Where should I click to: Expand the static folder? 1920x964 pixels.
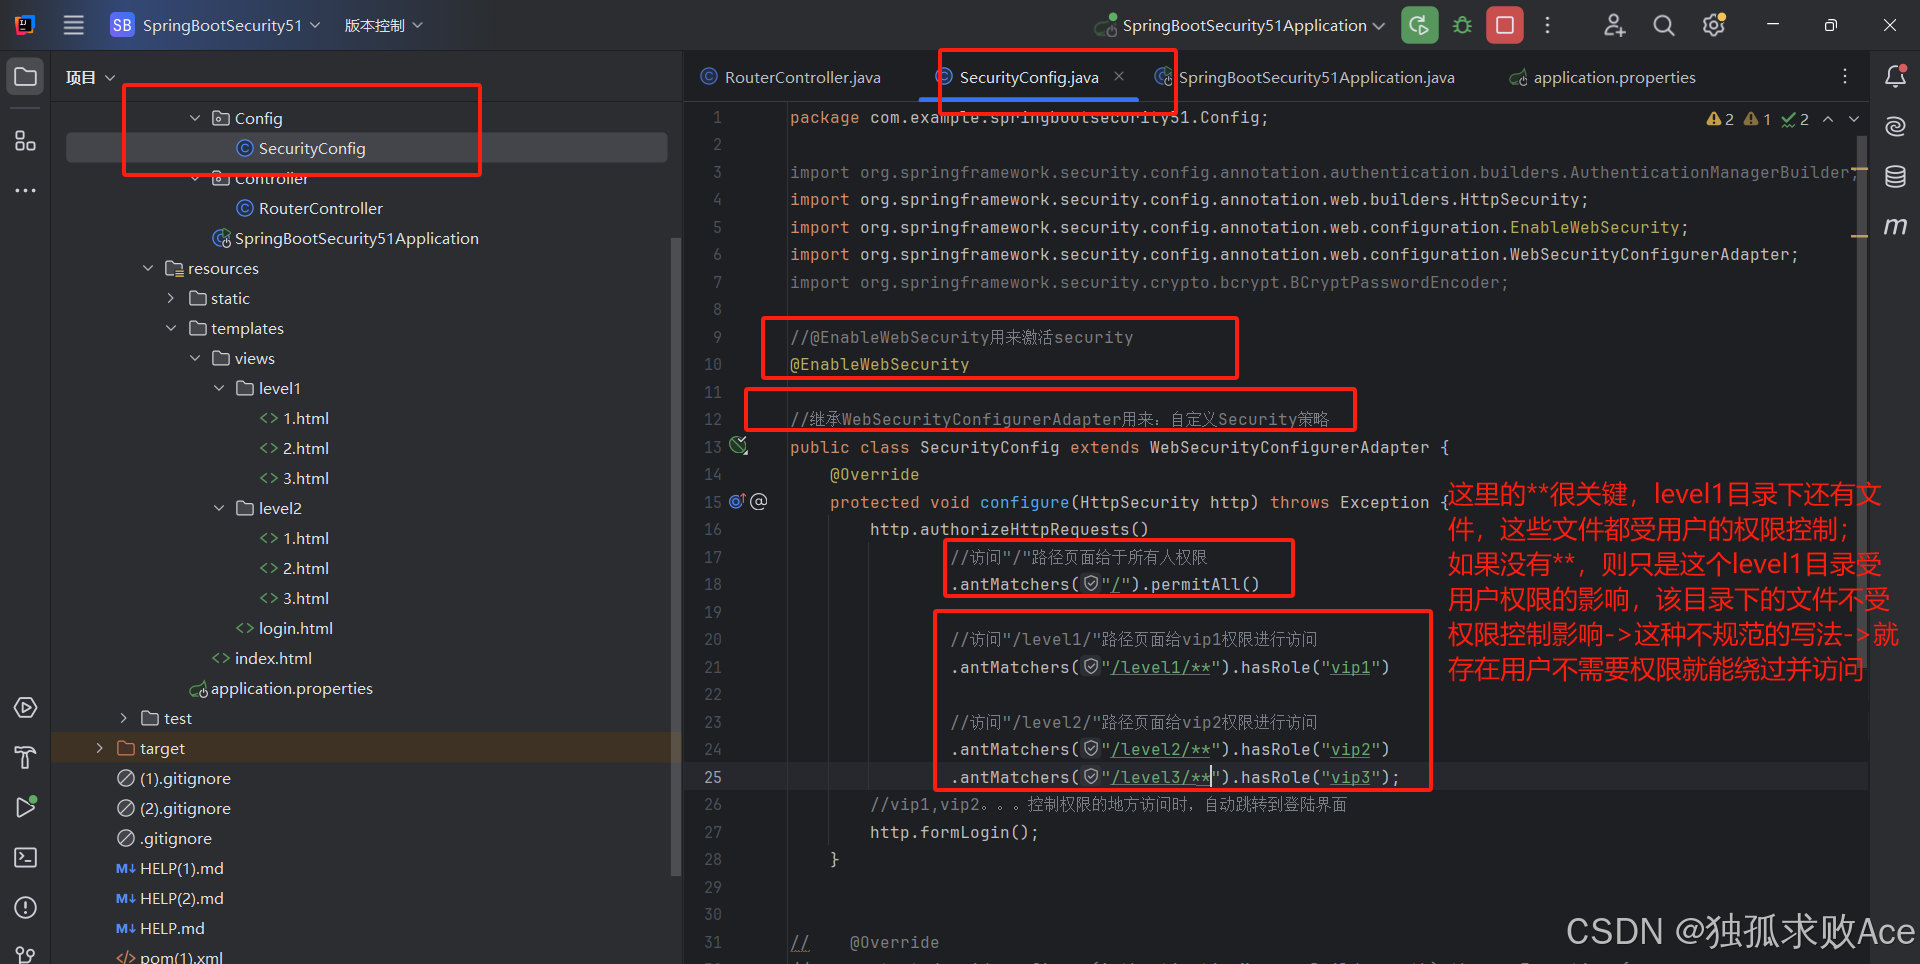(171, 298)
